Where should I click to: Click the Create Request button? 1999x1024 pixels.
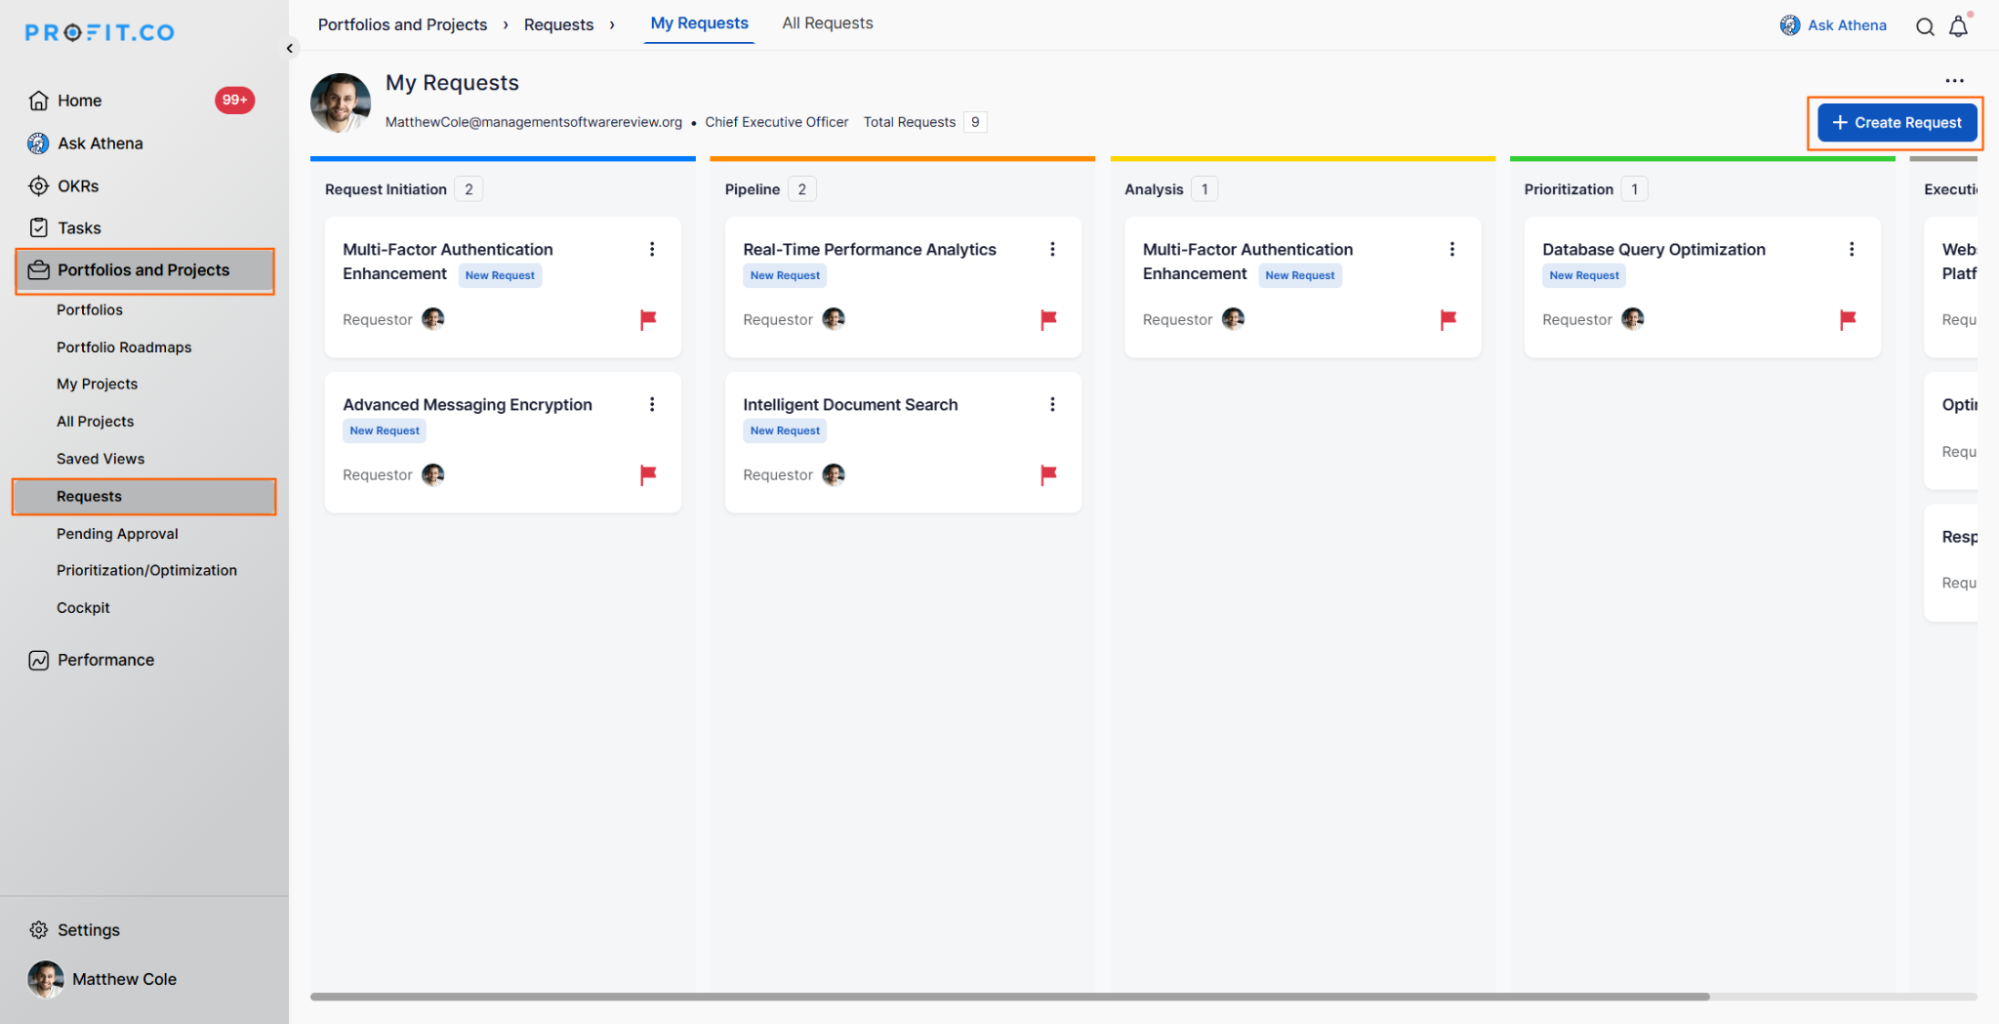click(1896, 123)
